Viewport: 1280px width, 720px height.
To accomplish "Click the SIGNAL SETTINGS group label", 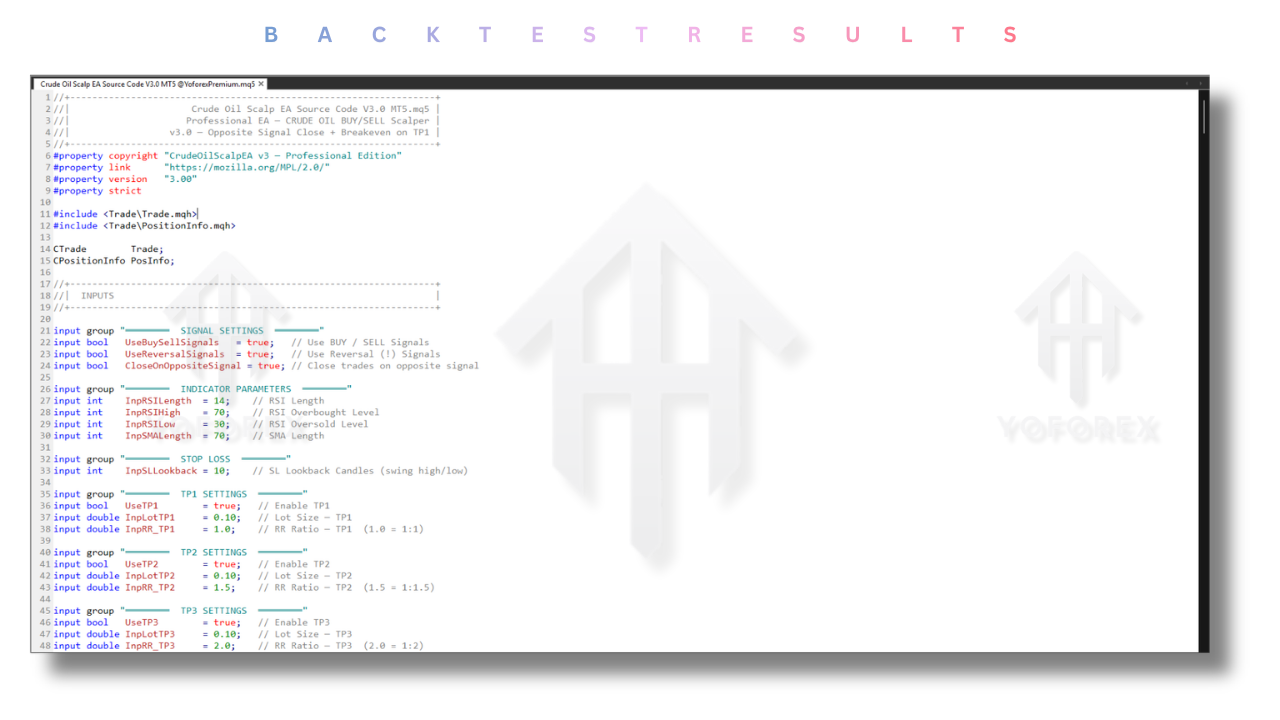I will coord(221,331).
